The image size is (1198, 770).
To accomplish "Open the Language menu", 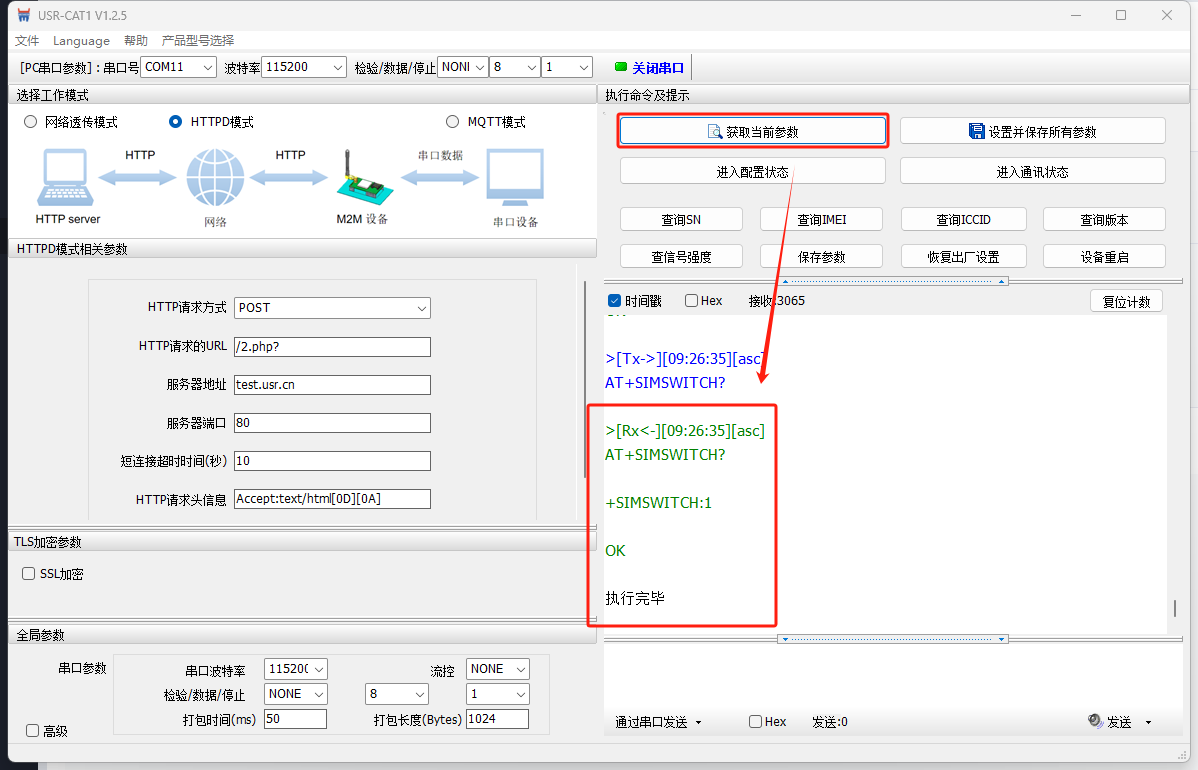I will 81,40.
